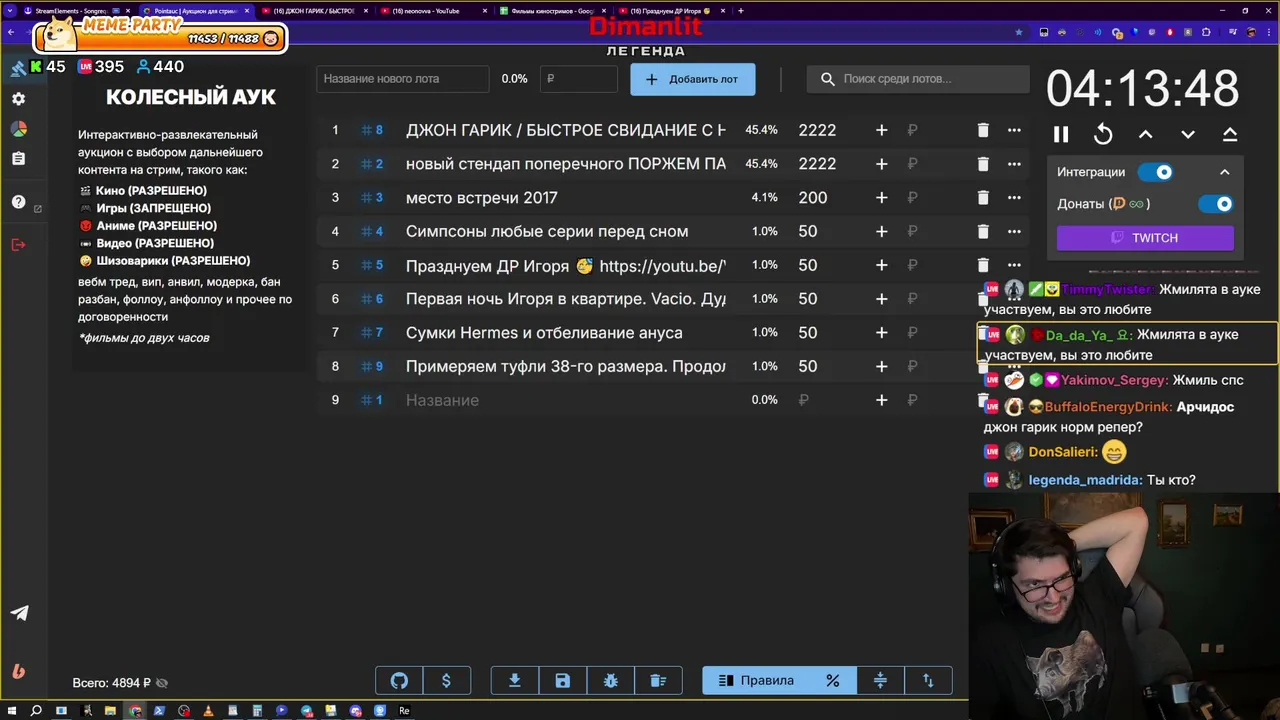Click the 2222 amount of ДЖОН ГАРИК lot
The image size is (1280, 720).
click(x=817, y=130)
